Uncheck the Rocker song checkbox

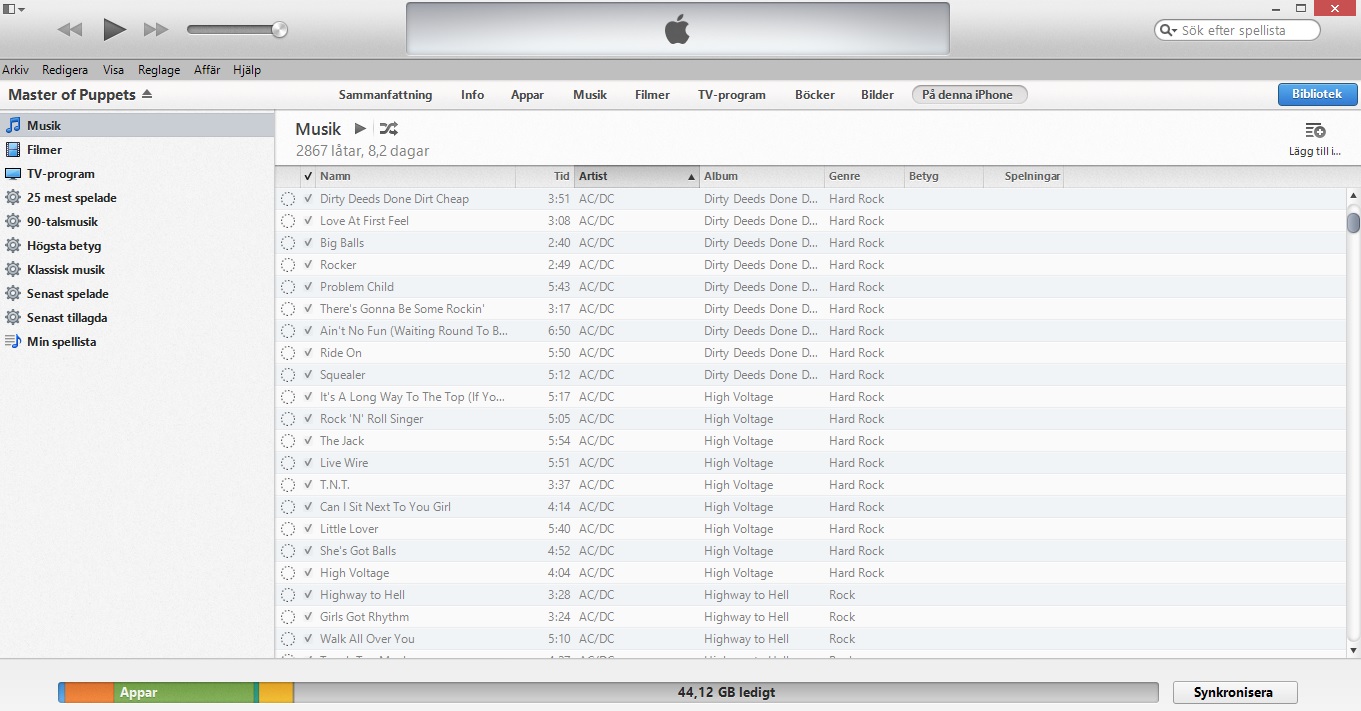(308, 265)
